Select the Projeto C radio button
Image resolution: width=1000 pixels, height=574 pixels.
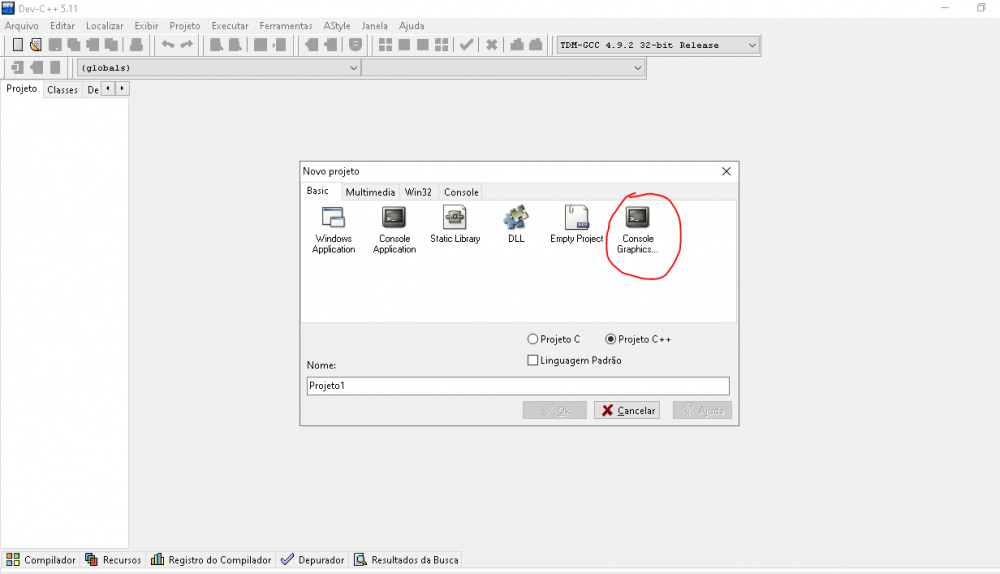click(533, 340)
